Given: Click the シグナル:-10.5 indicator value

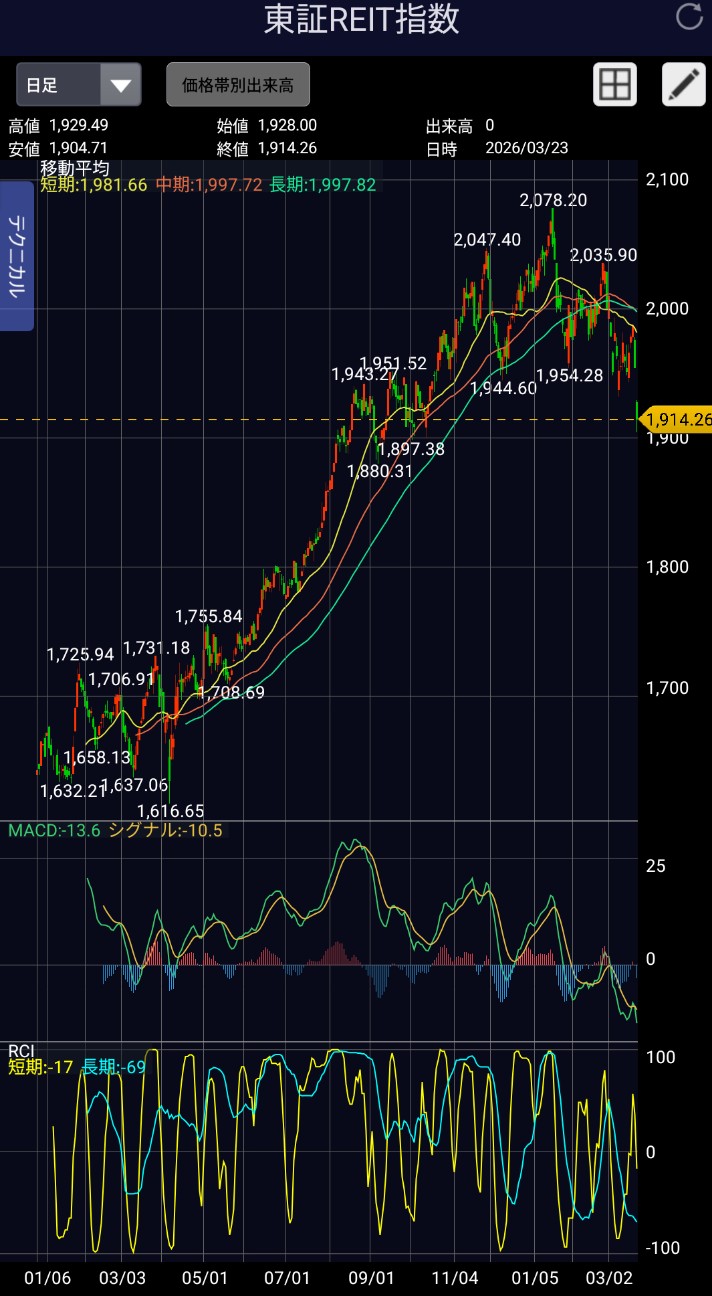Looking at the screenshot, I should pos(165,830).
